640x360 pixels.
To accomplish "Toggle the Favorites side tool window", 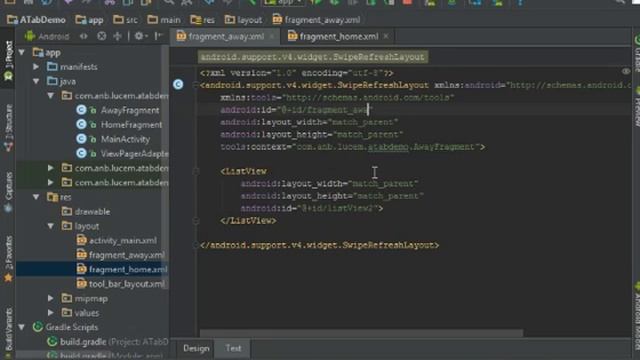I will tap(8, 258).
